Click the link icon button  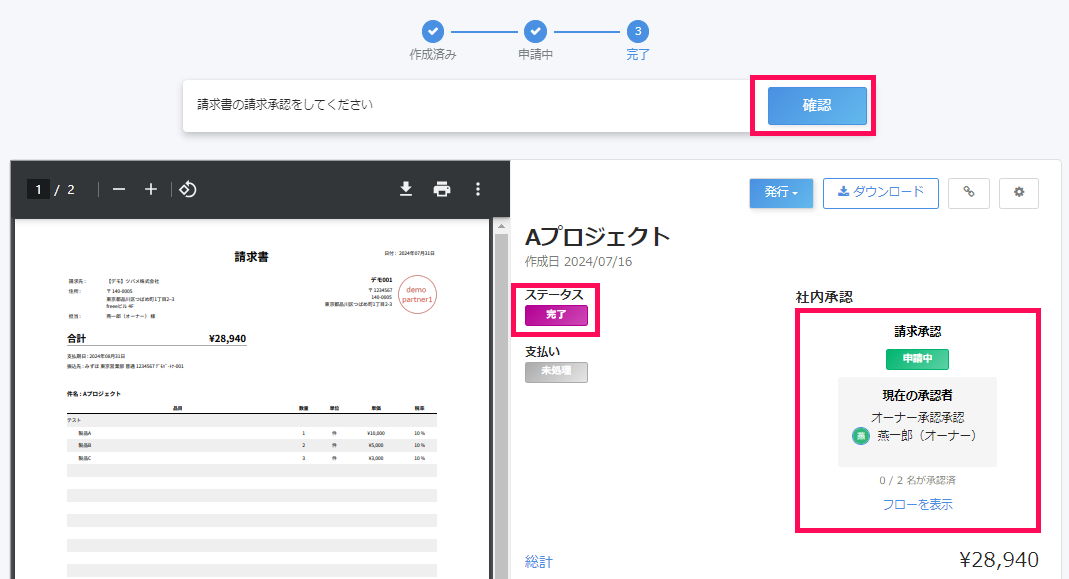[968, 193]
